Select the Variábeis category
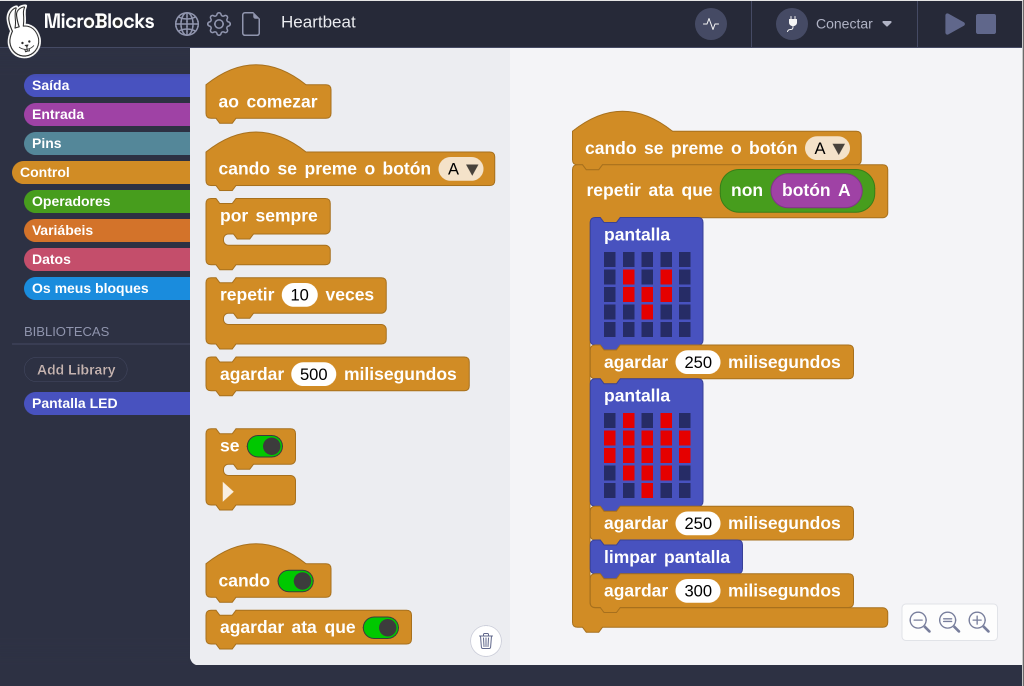Image resolution: width=1024 pixels, height=686 pixels. click(x=107, y=230)
